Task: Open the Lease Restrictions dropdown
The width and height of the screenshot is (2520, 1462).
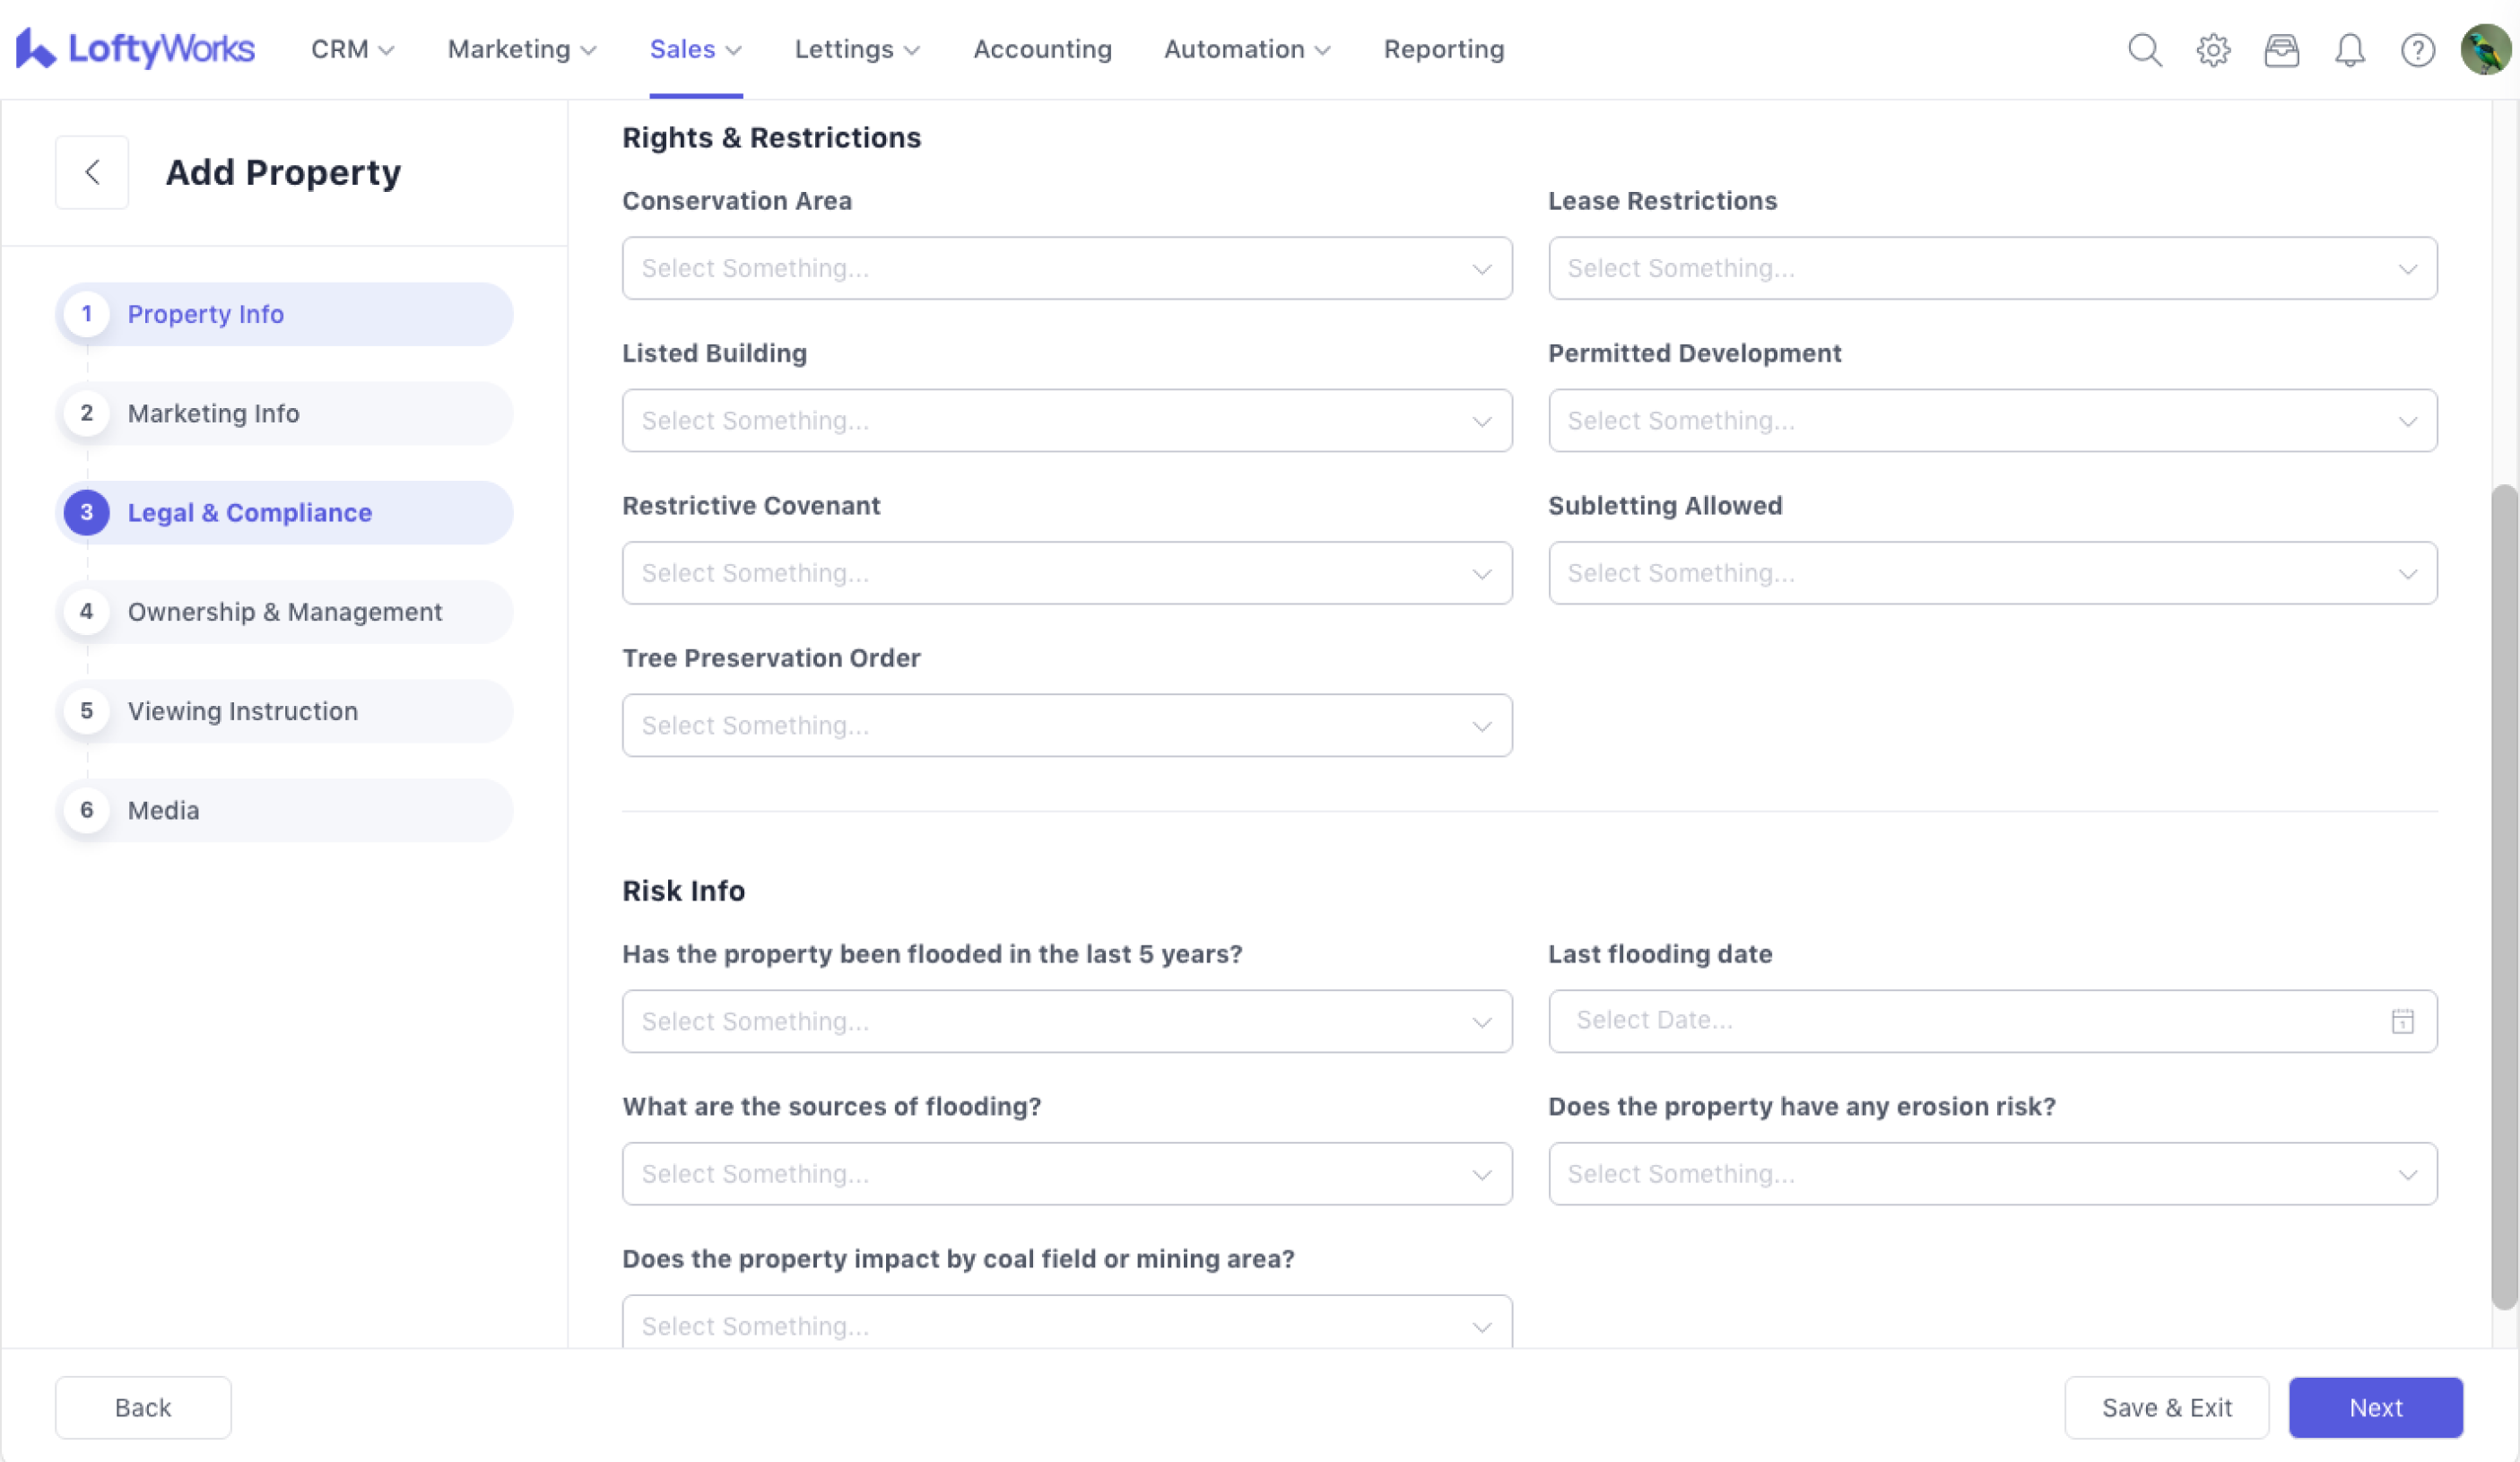Action: click(x=1992, y=268)
